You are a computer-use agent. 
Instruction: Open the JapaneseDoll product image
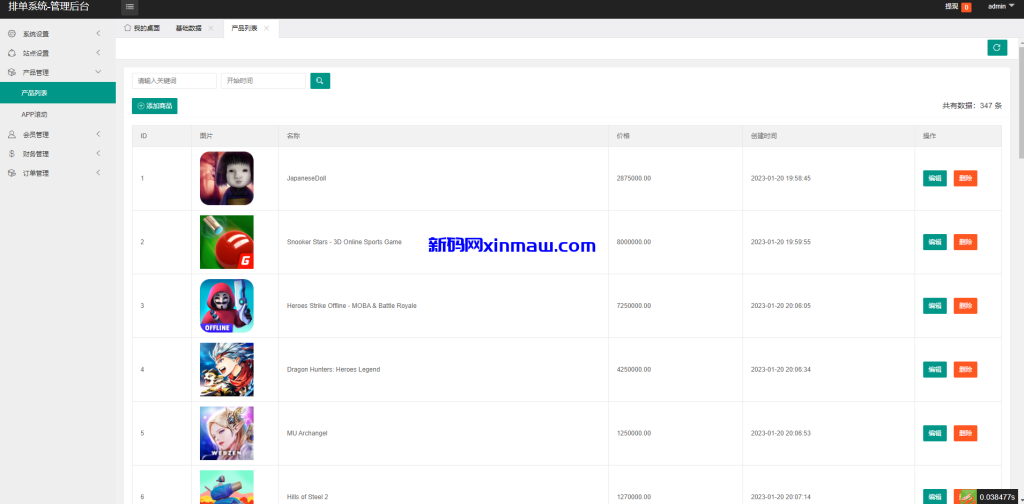(x=226, y=178)
